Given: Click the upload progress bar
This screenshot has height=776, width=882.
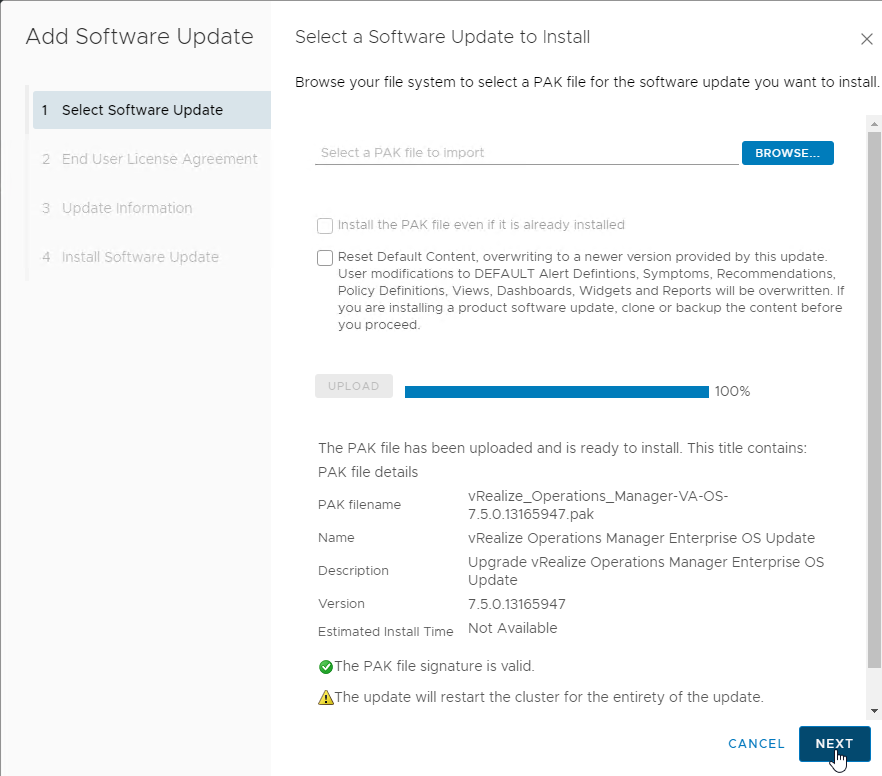Looking at the screenshot, I should (x=557, y=392).
